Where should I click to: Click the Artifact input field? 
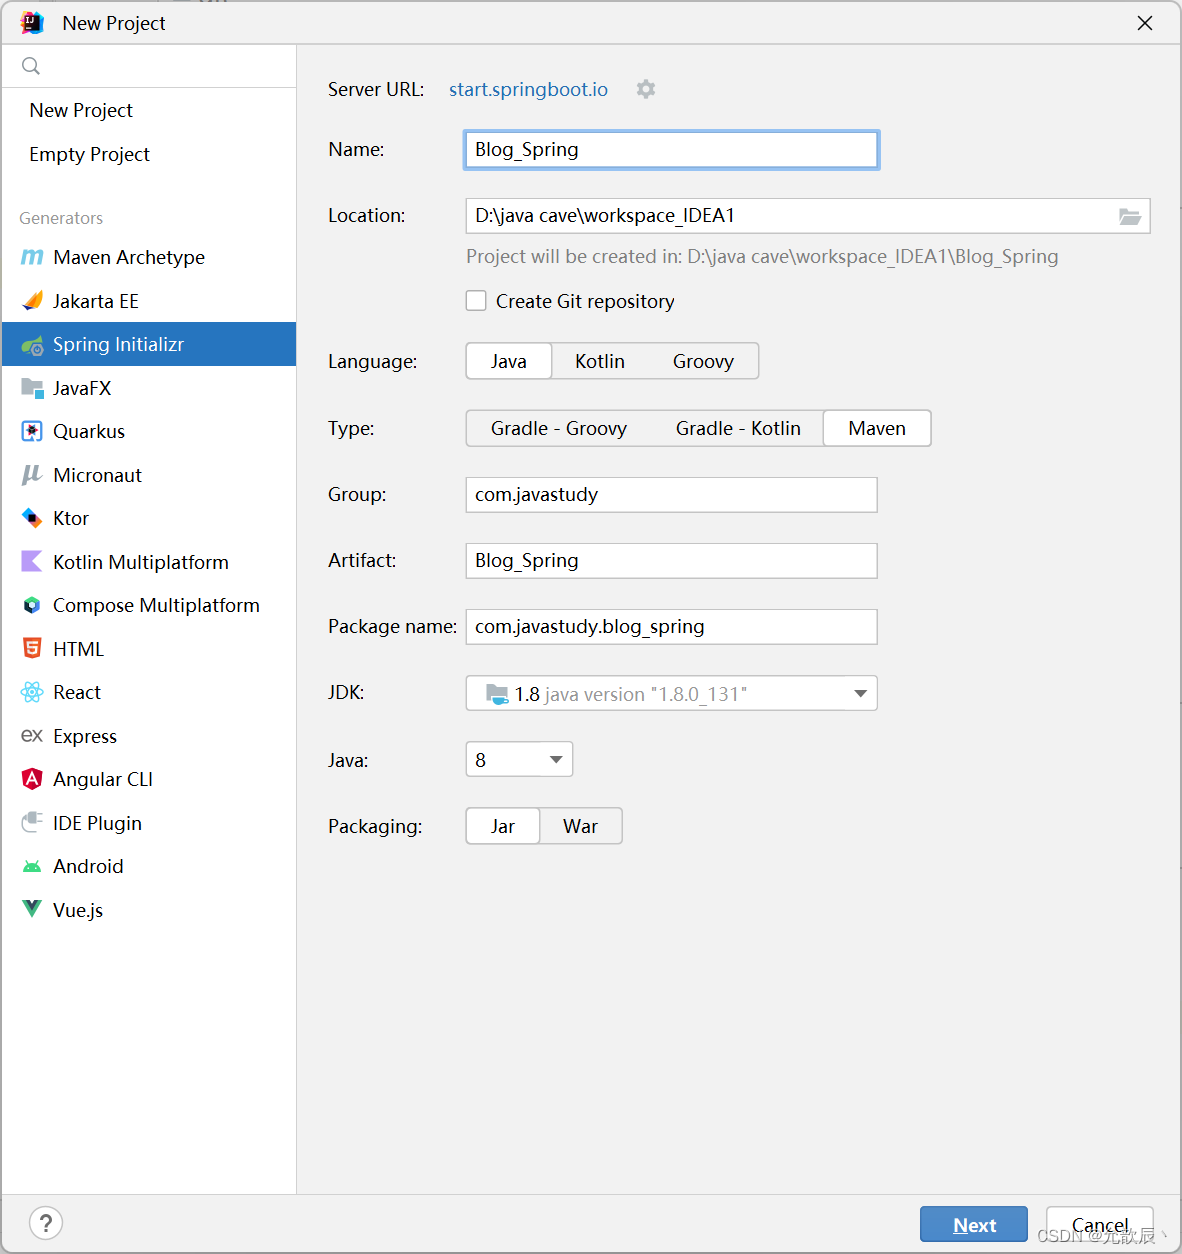671,561
